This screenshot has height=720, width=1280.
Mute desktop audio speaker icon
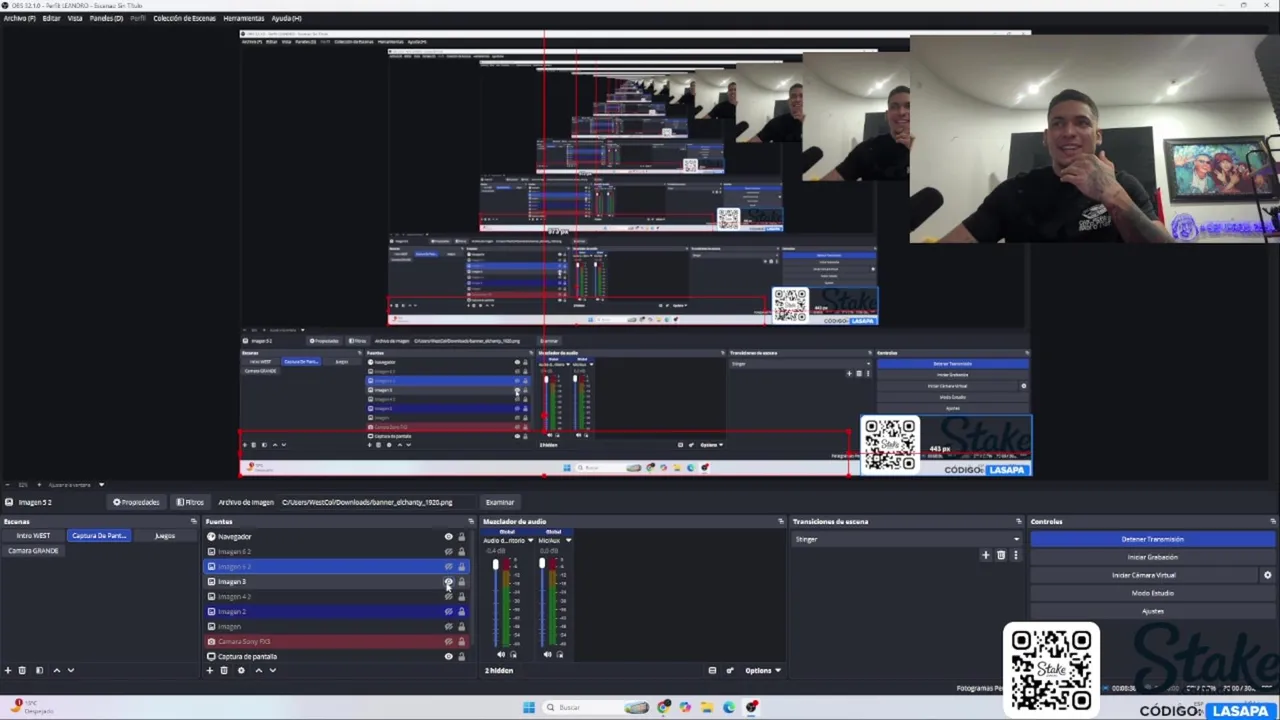[501, 655]
